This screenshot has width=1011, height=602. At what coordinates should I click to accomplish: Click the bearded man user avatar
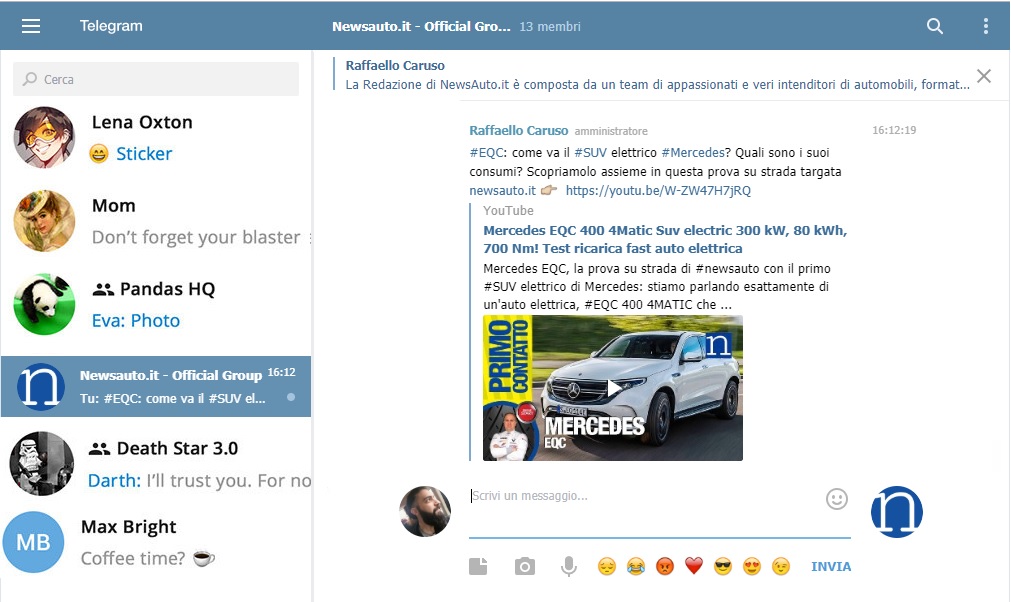(425, 511)
